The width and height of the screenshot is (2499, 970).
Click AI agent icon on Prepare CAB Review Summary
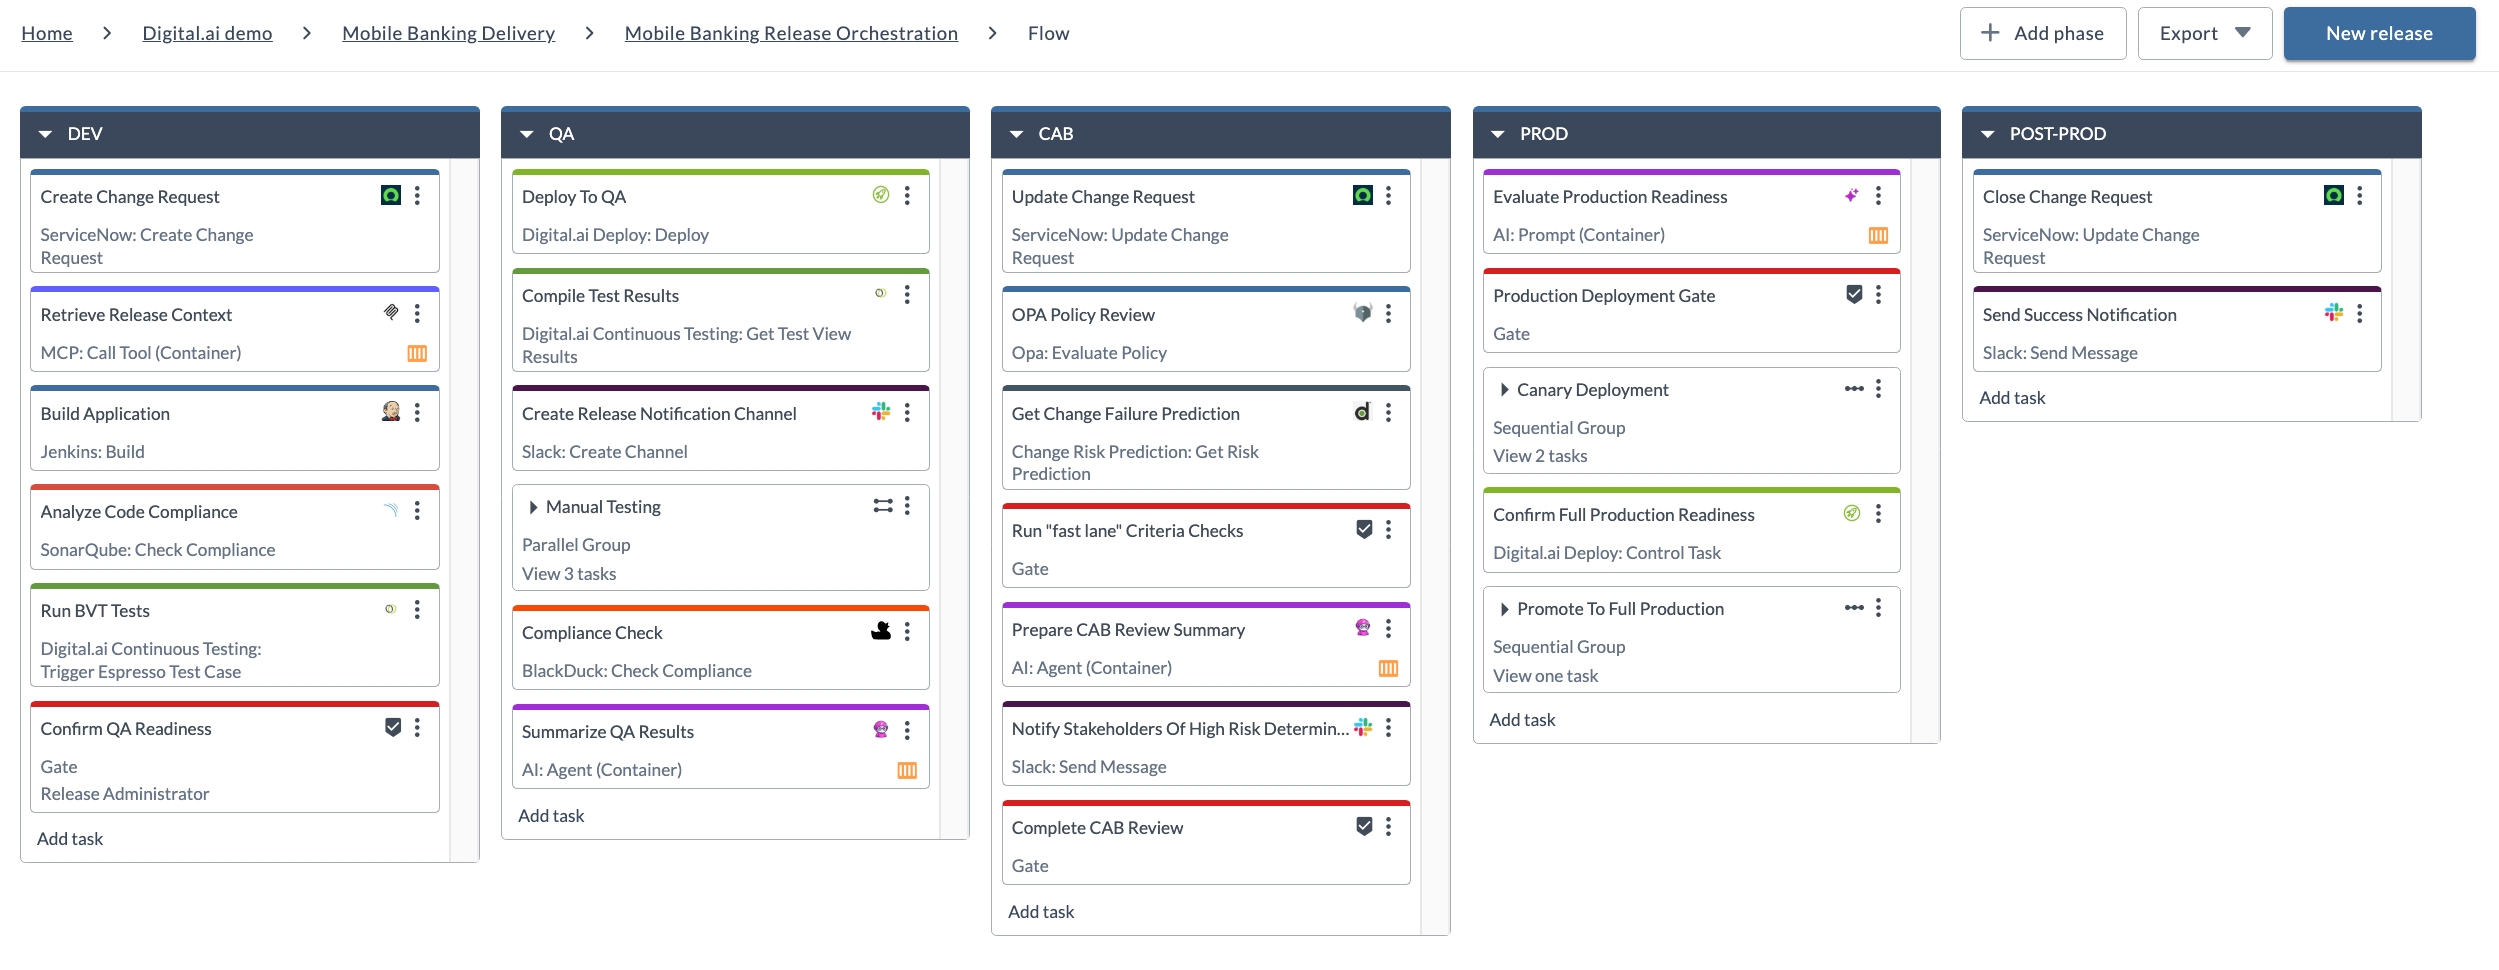click(1363, 628)
